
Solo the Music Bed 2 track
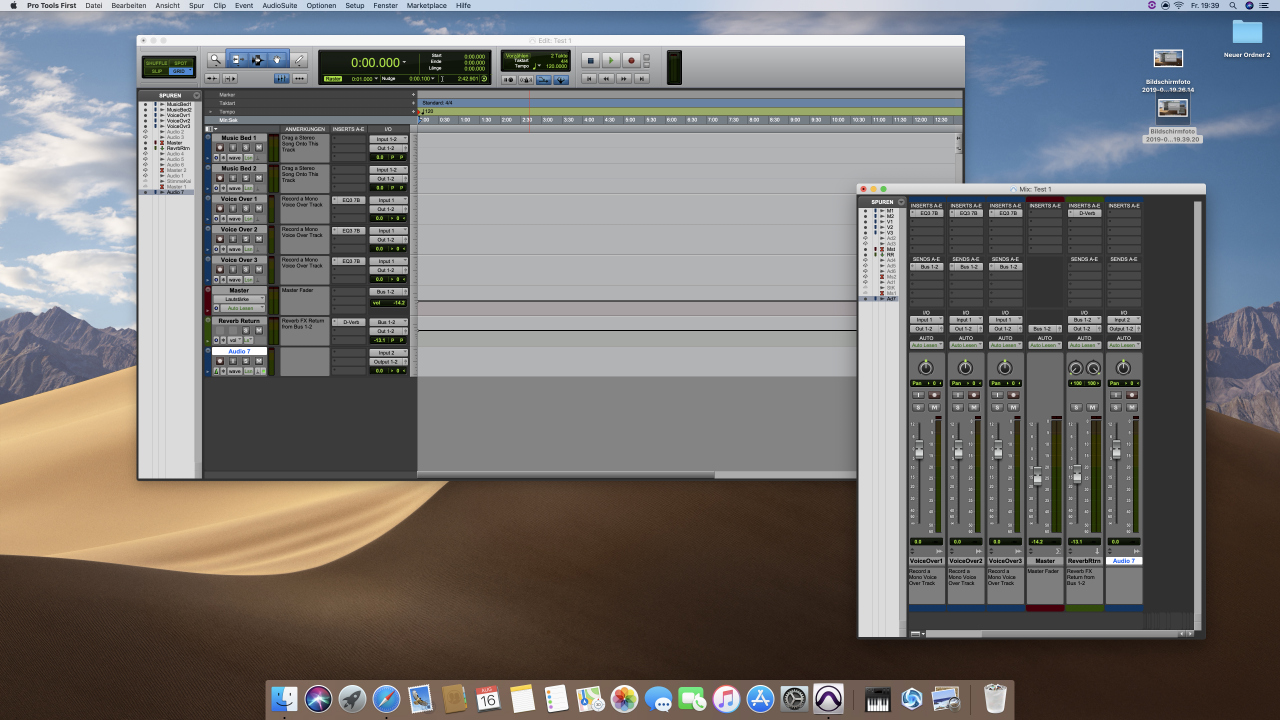pos(246,178)
